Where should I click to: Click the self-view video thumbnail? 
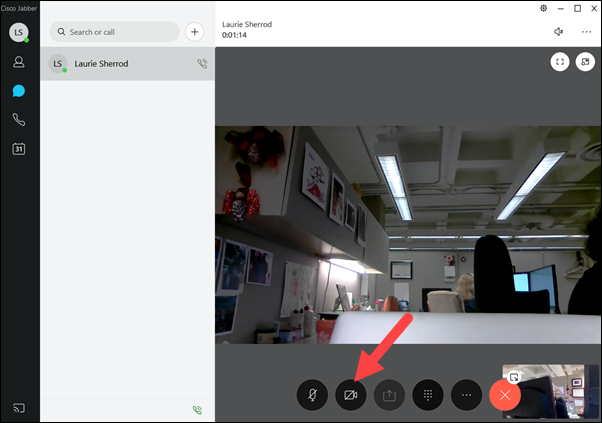coord(553,392)
